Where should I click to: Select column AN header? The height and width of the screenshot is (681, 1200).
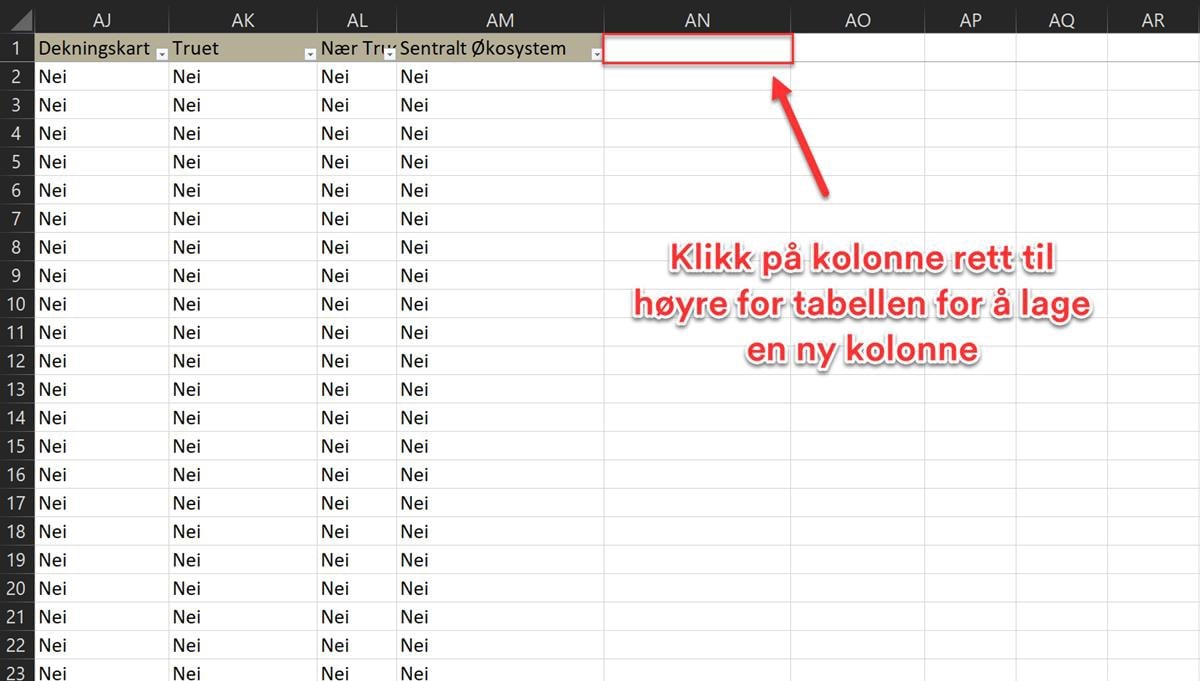[x=697, y=20]
